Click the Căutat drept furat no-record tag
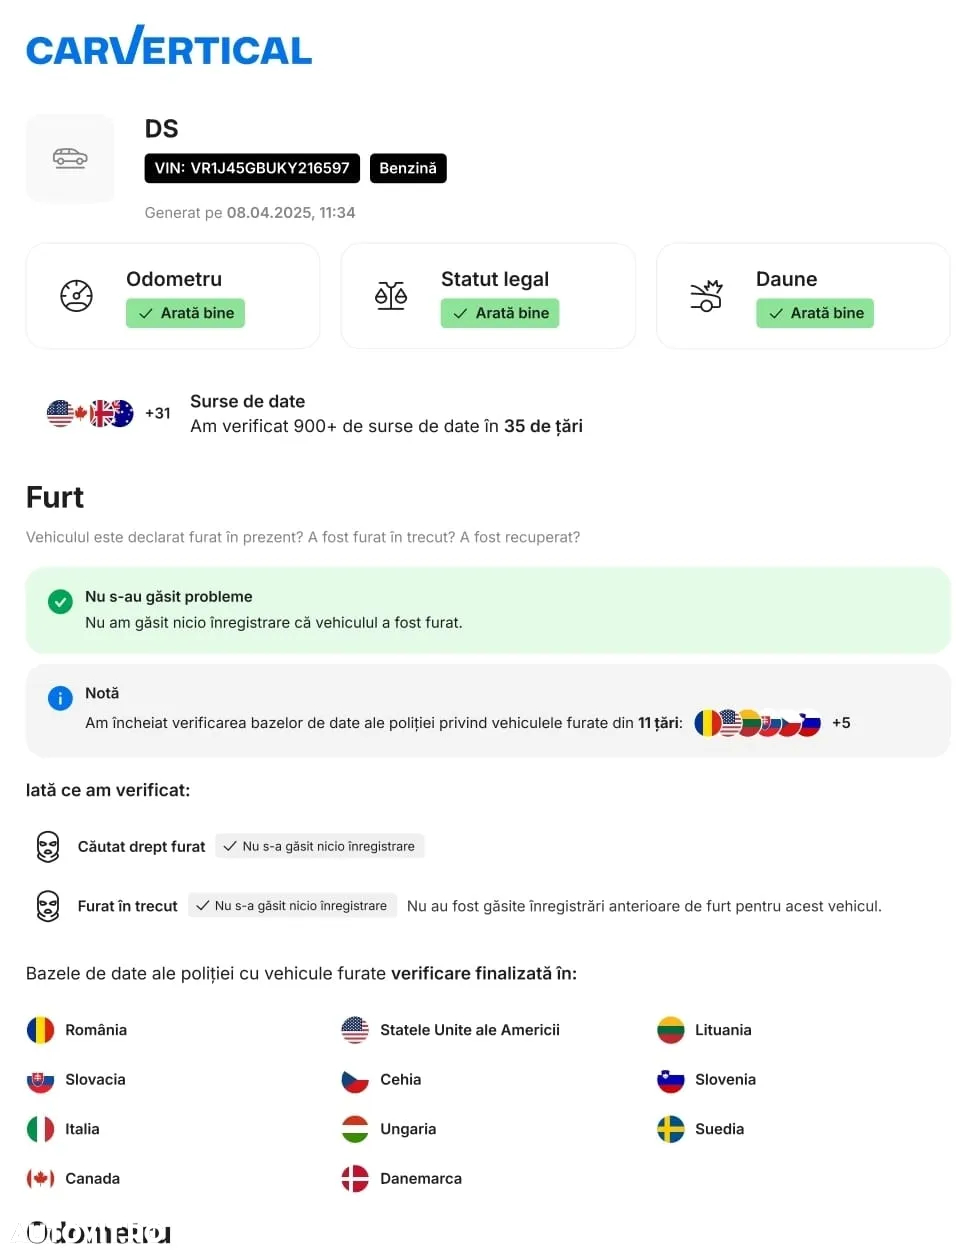The height and width of the screenshot is (1253, 960). point(320,846)
